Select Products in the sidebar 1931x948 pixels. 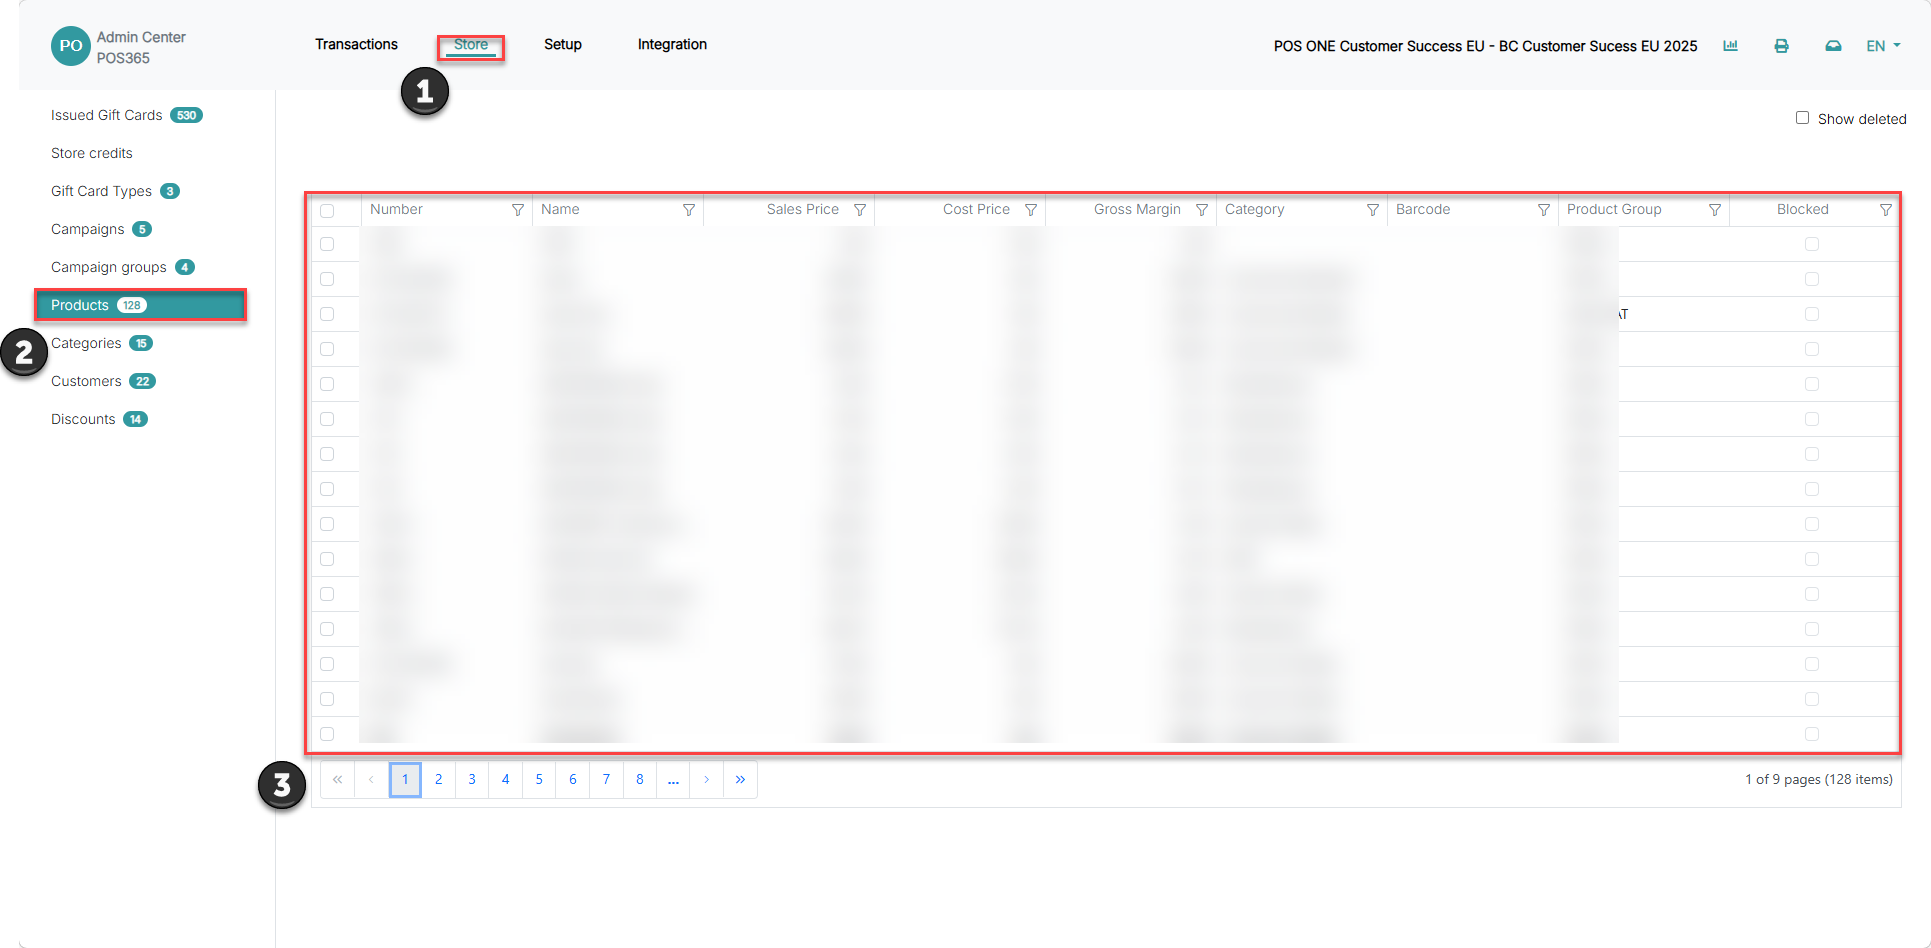pos(140,305)
